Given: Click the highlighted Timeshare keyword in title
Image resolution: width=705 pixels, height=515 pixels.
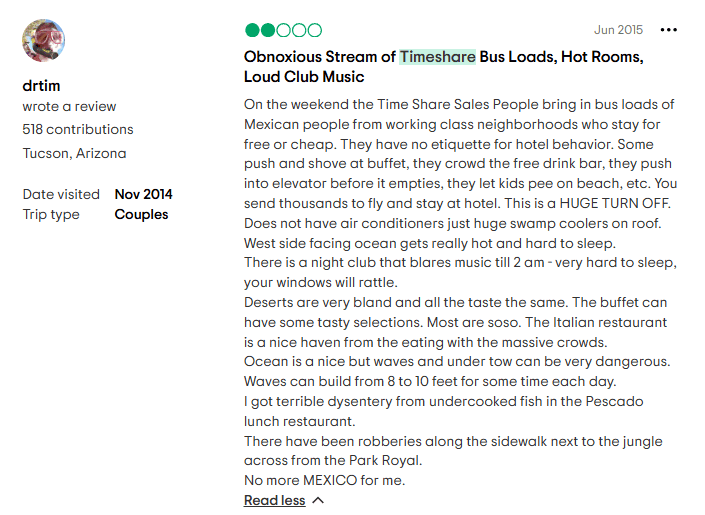Looking at the screenshot, I should point(437,57).
